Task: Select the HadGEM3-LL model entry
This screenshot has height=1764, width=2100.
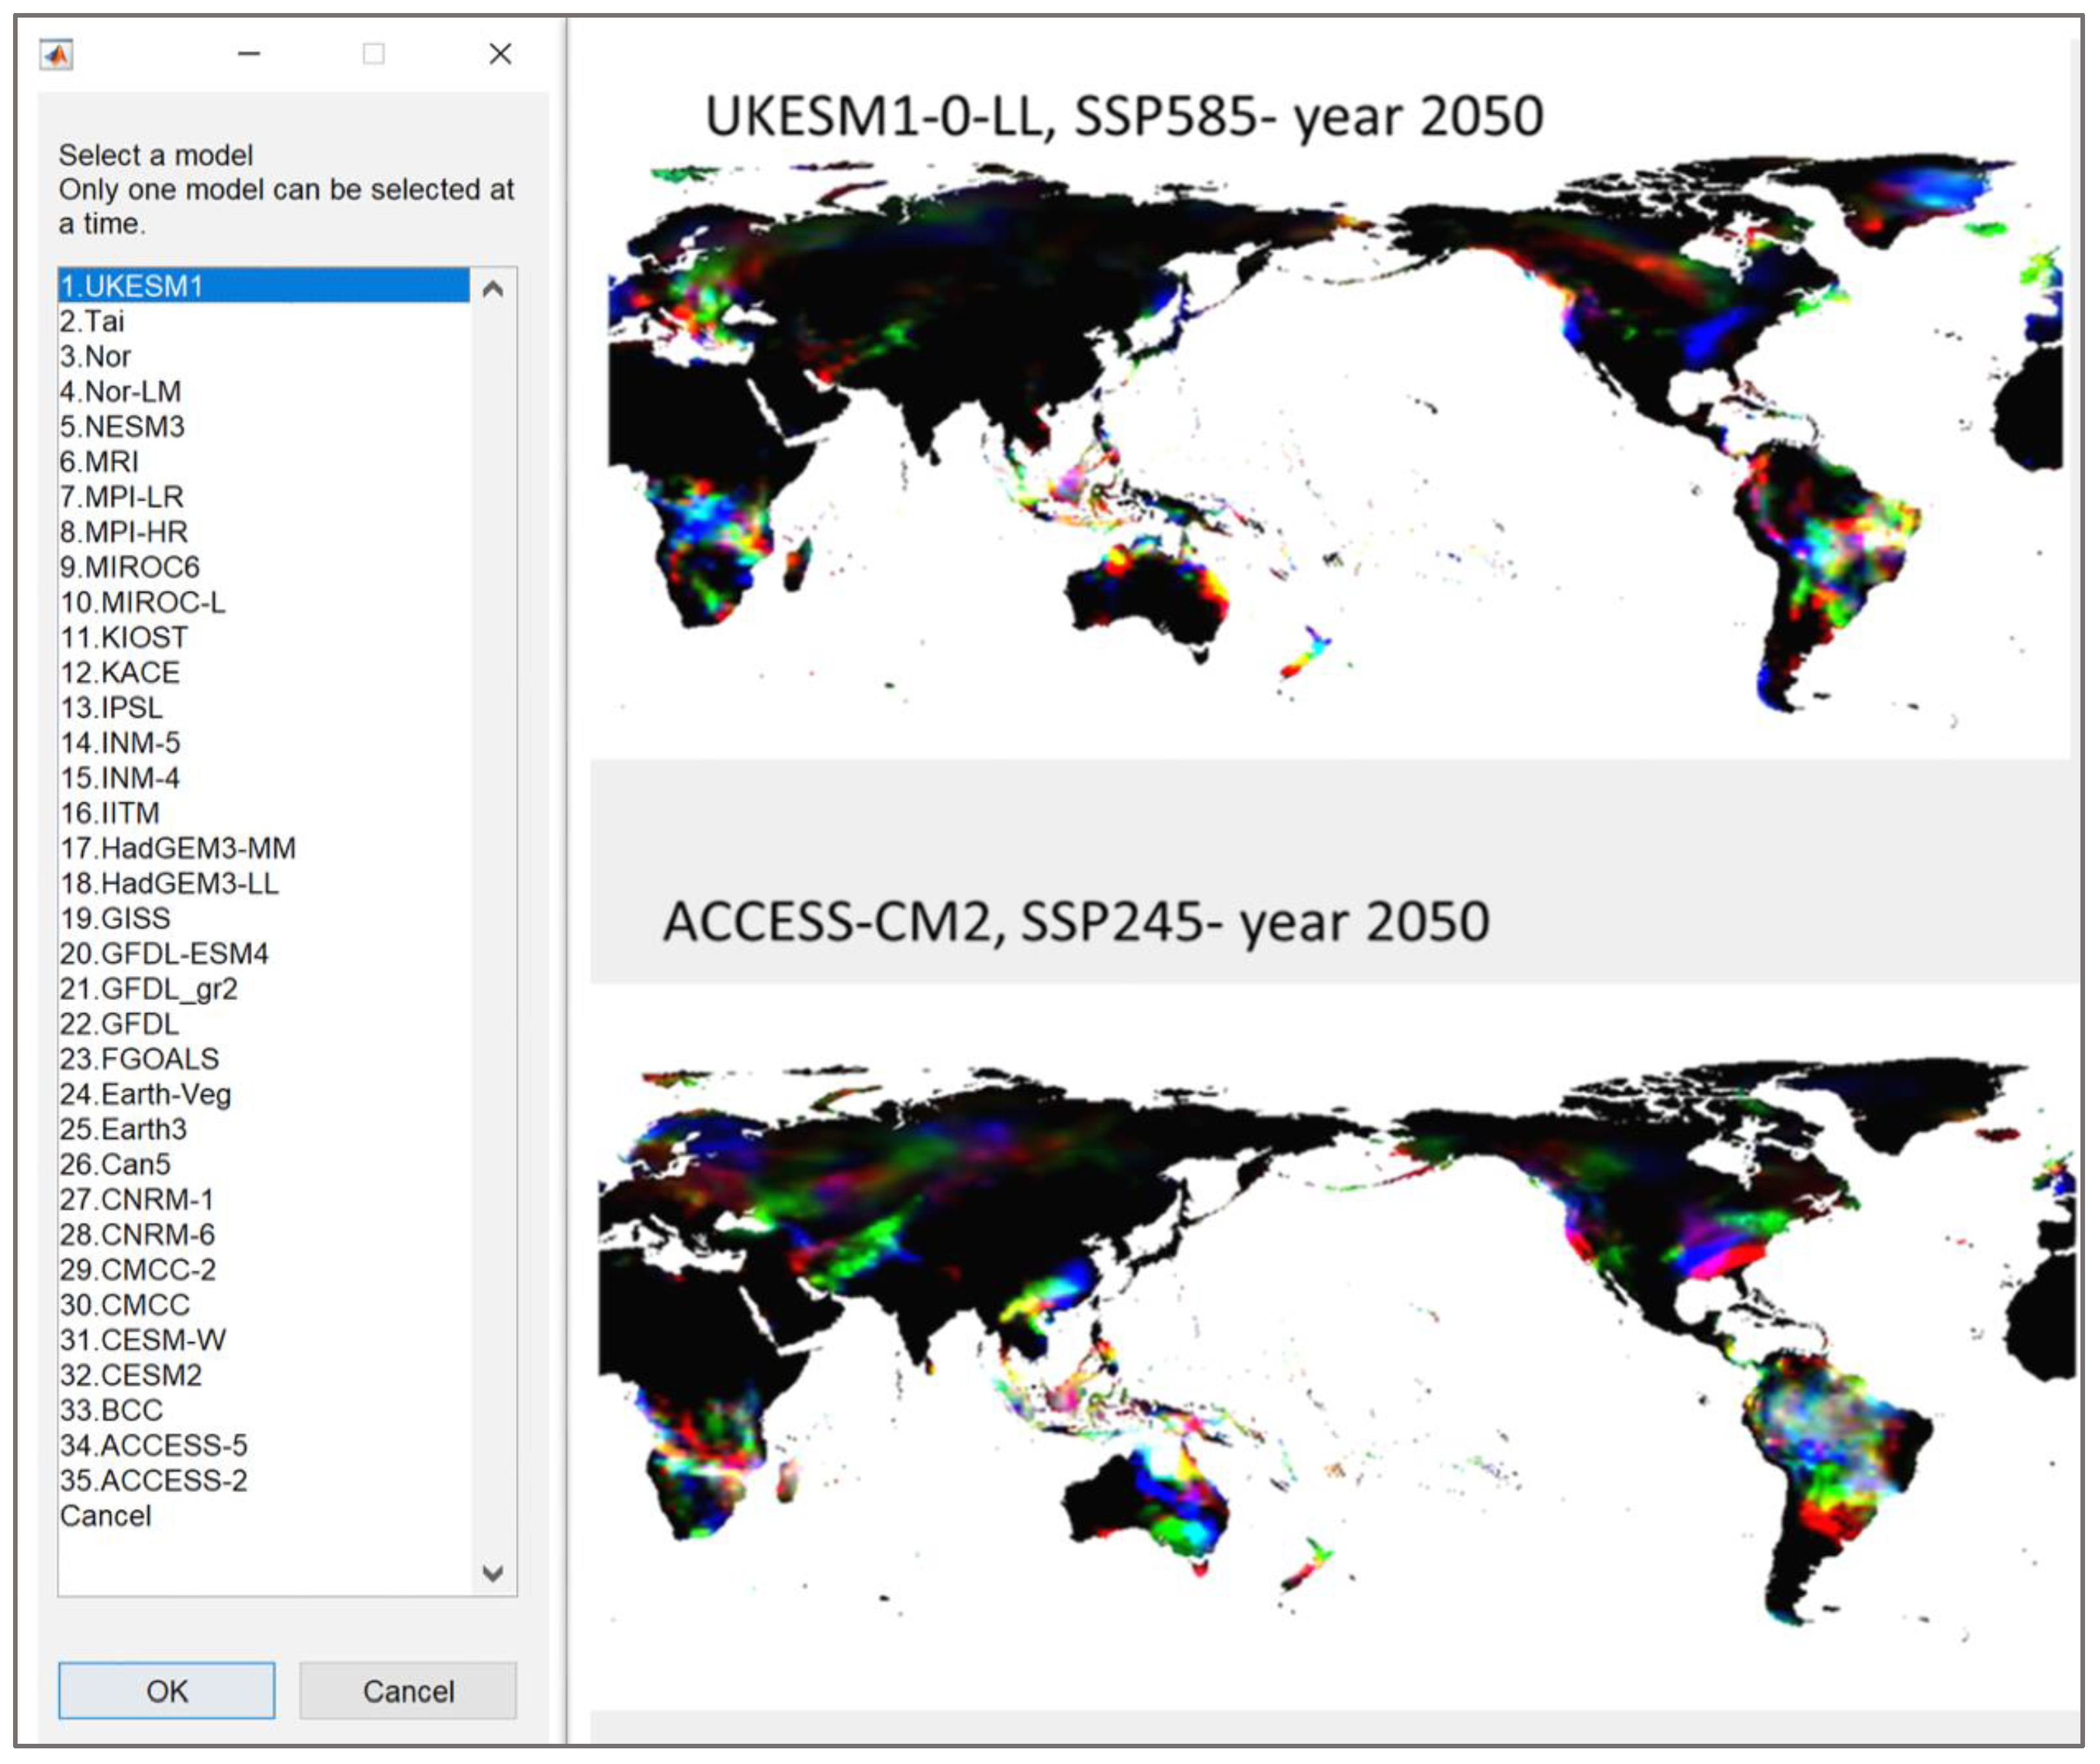Action: coord(170,883)
